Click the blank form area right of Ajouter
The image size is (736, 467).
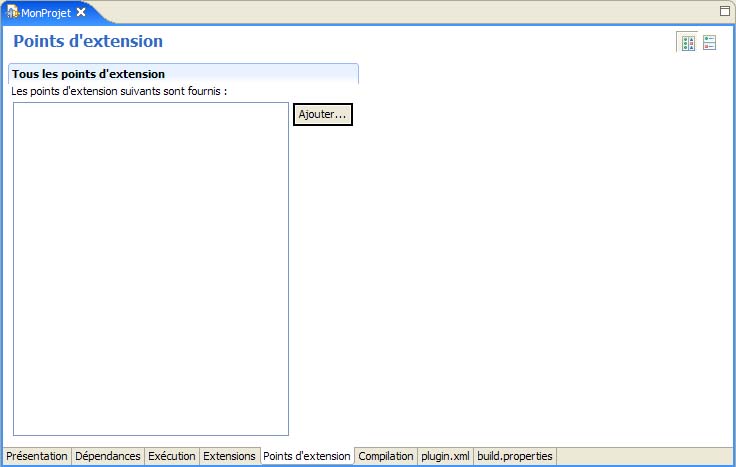(x=540, y=250)
